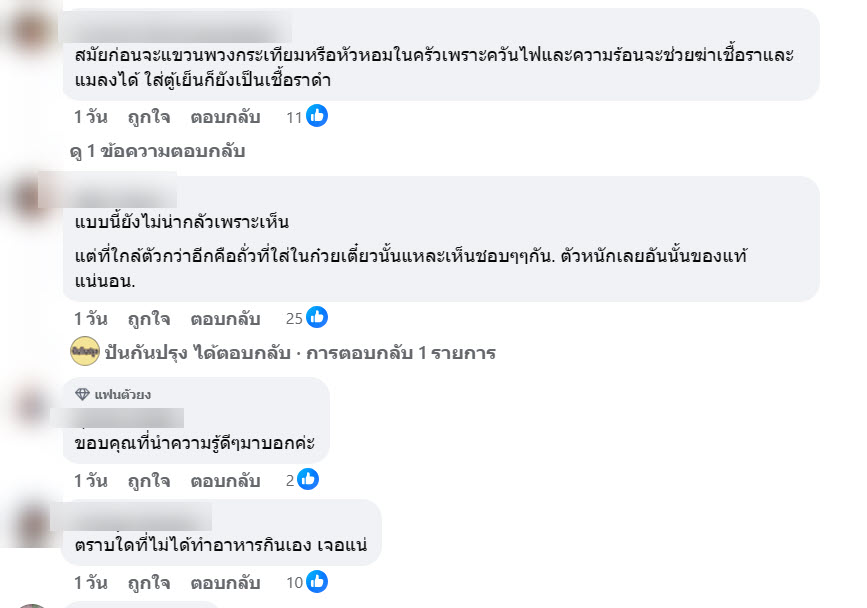Screen dimensions: 867x608
Task: Like the peanut noodle comment via ถูกใจ
Action: point(149,319)
